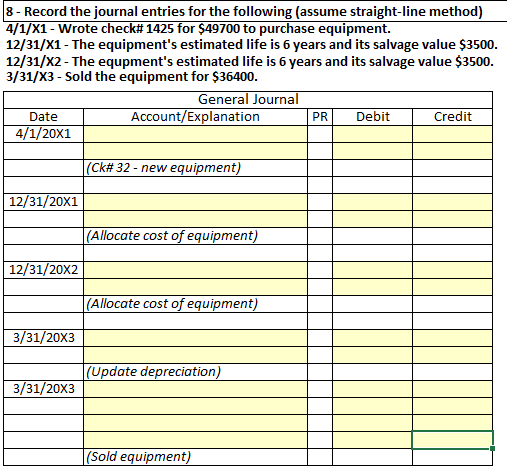Image resolution: width=507 pixels, height=470 pixels.
Task: Click the selected credit cell with green border
Action: [452, 440]
